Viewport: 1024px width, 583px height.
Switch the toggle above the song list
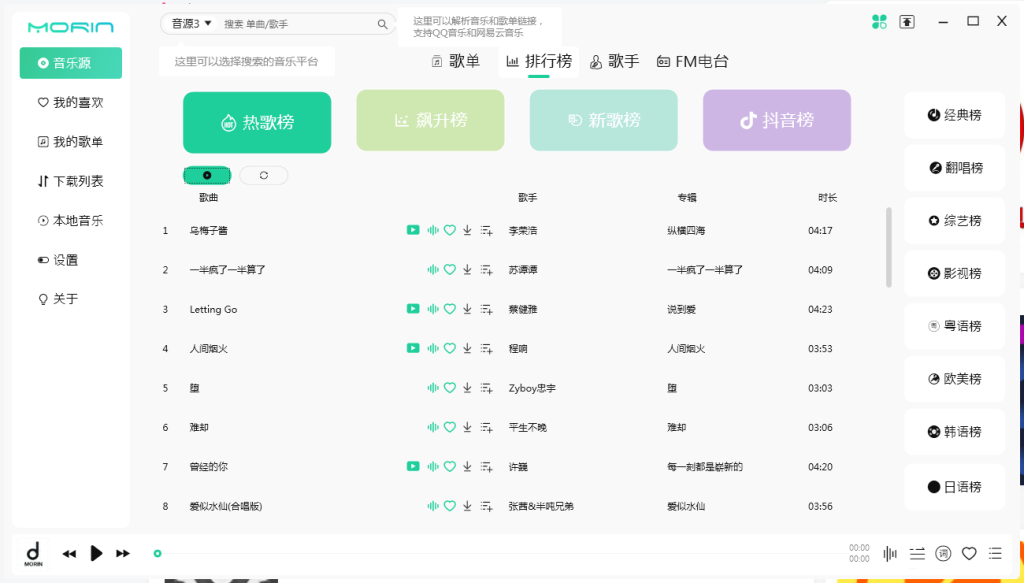pyautogui.click(x=207, y=174)
